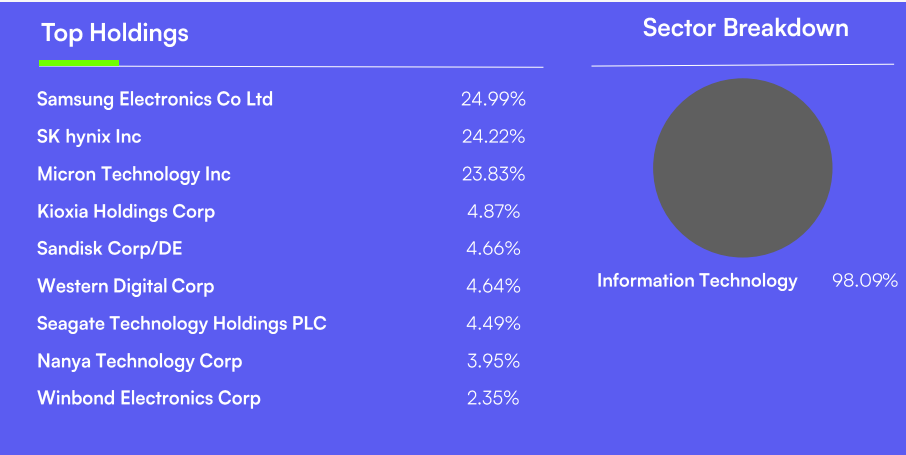Click the Sector Breakdown heading
The height and width of the screenshot is (455, 906).
(745, 28)
